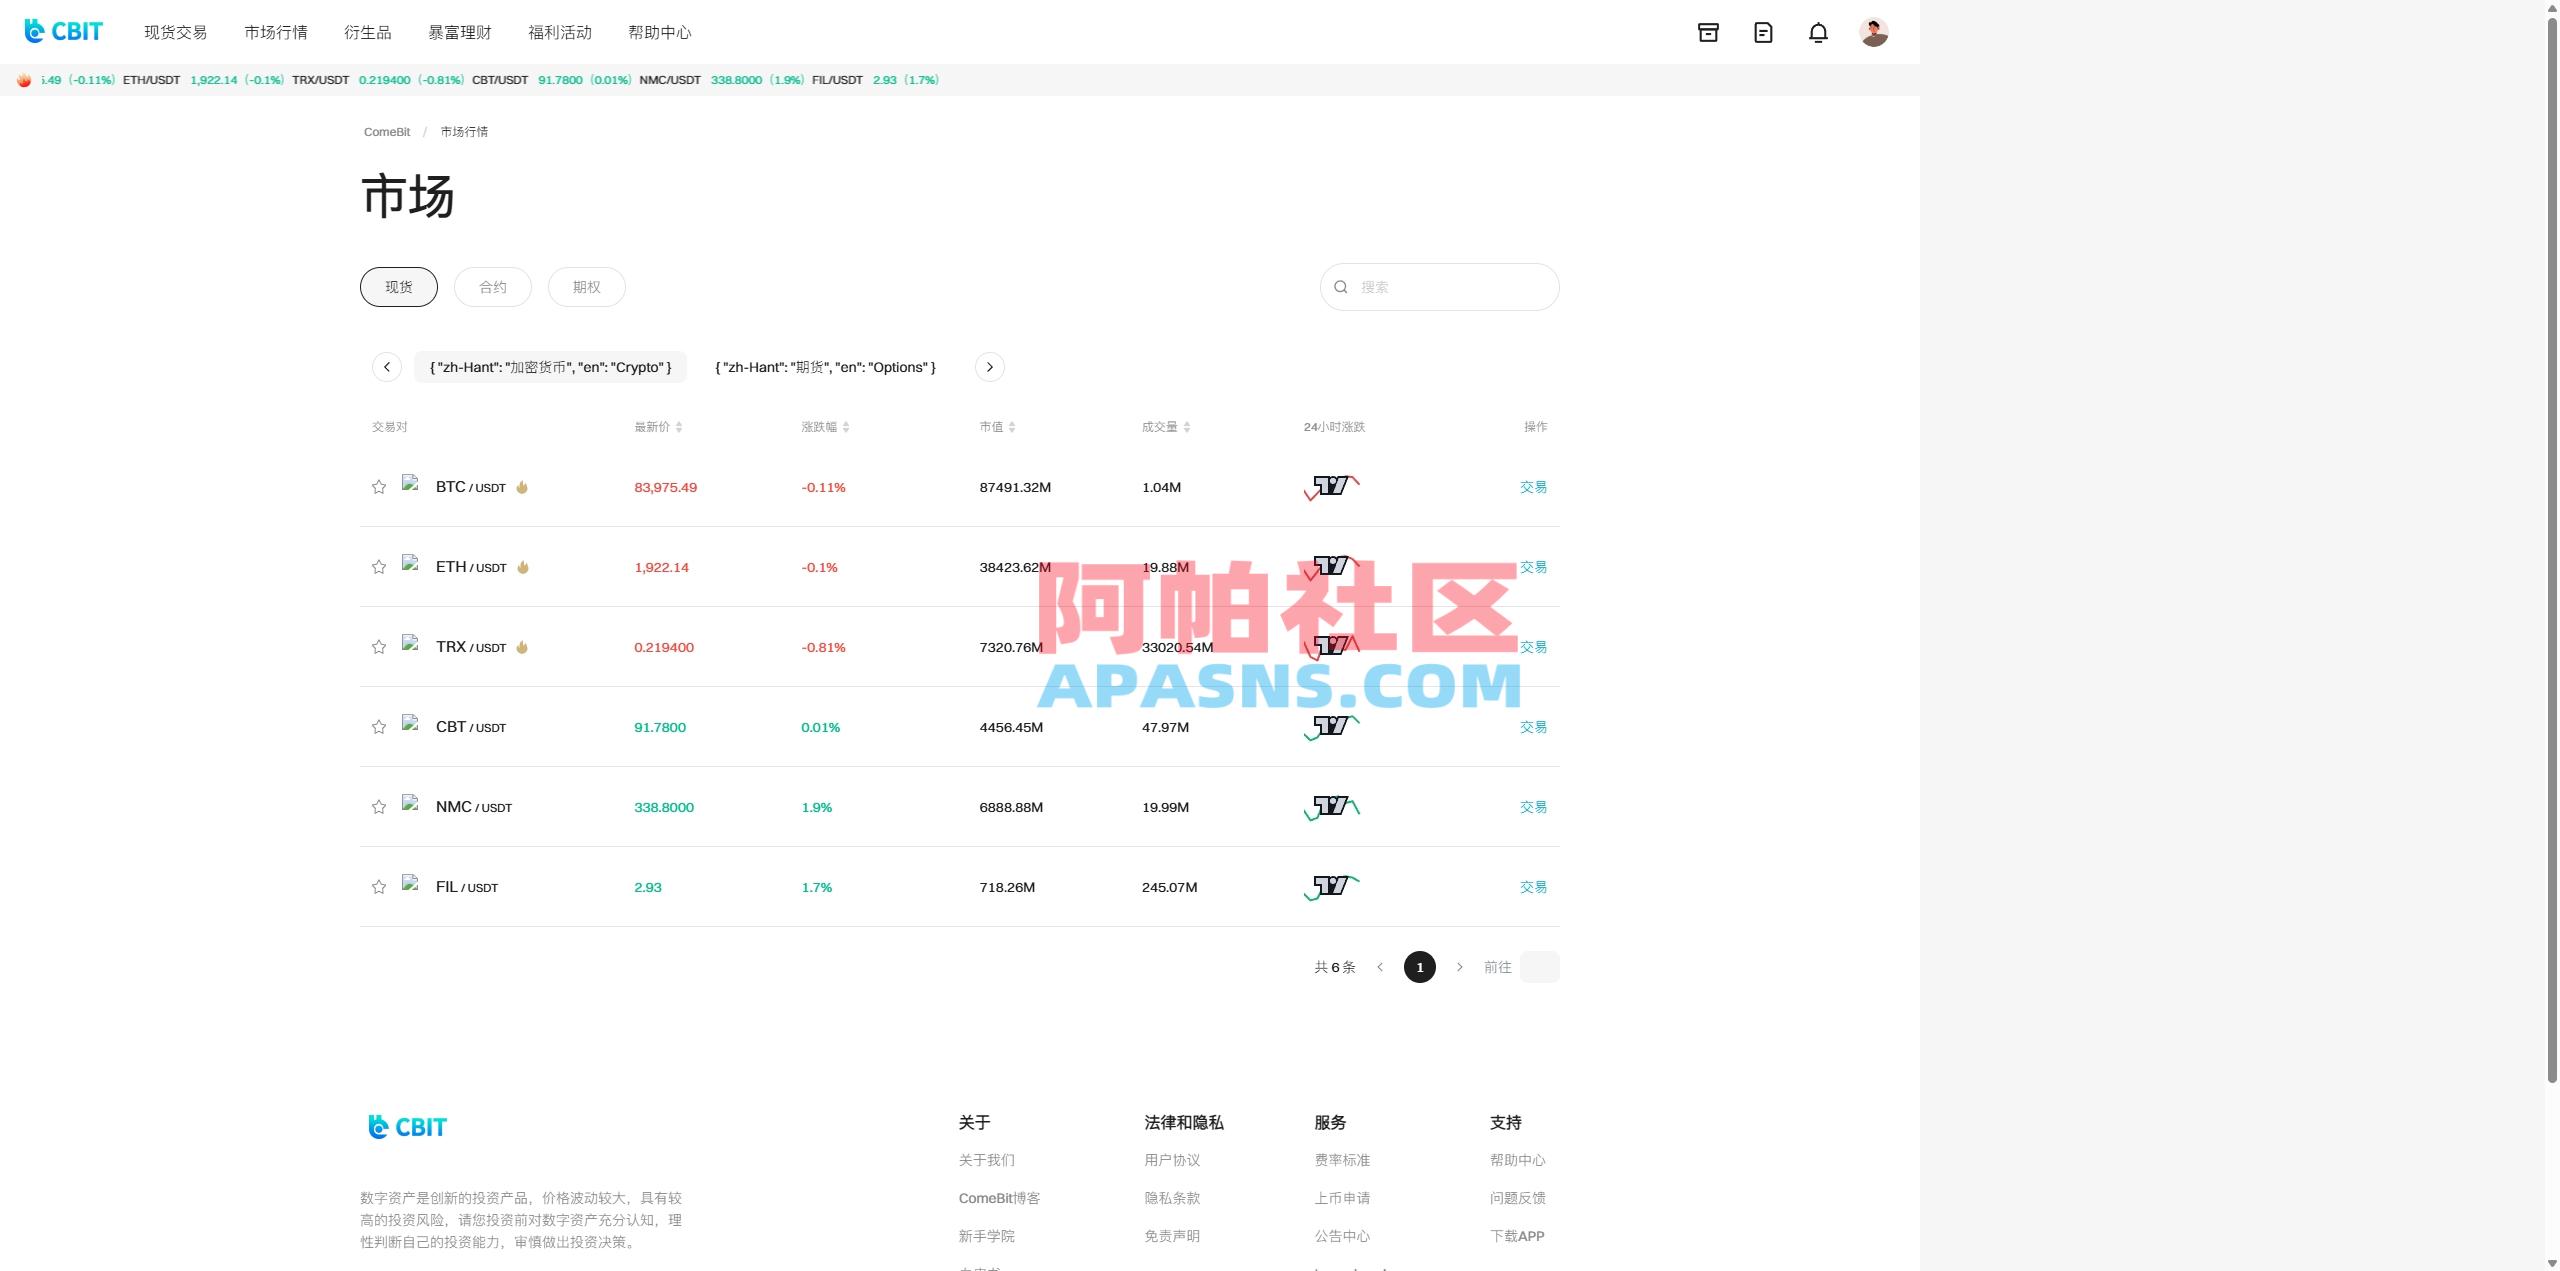Click the search magnifier icon

point(1341,287)
